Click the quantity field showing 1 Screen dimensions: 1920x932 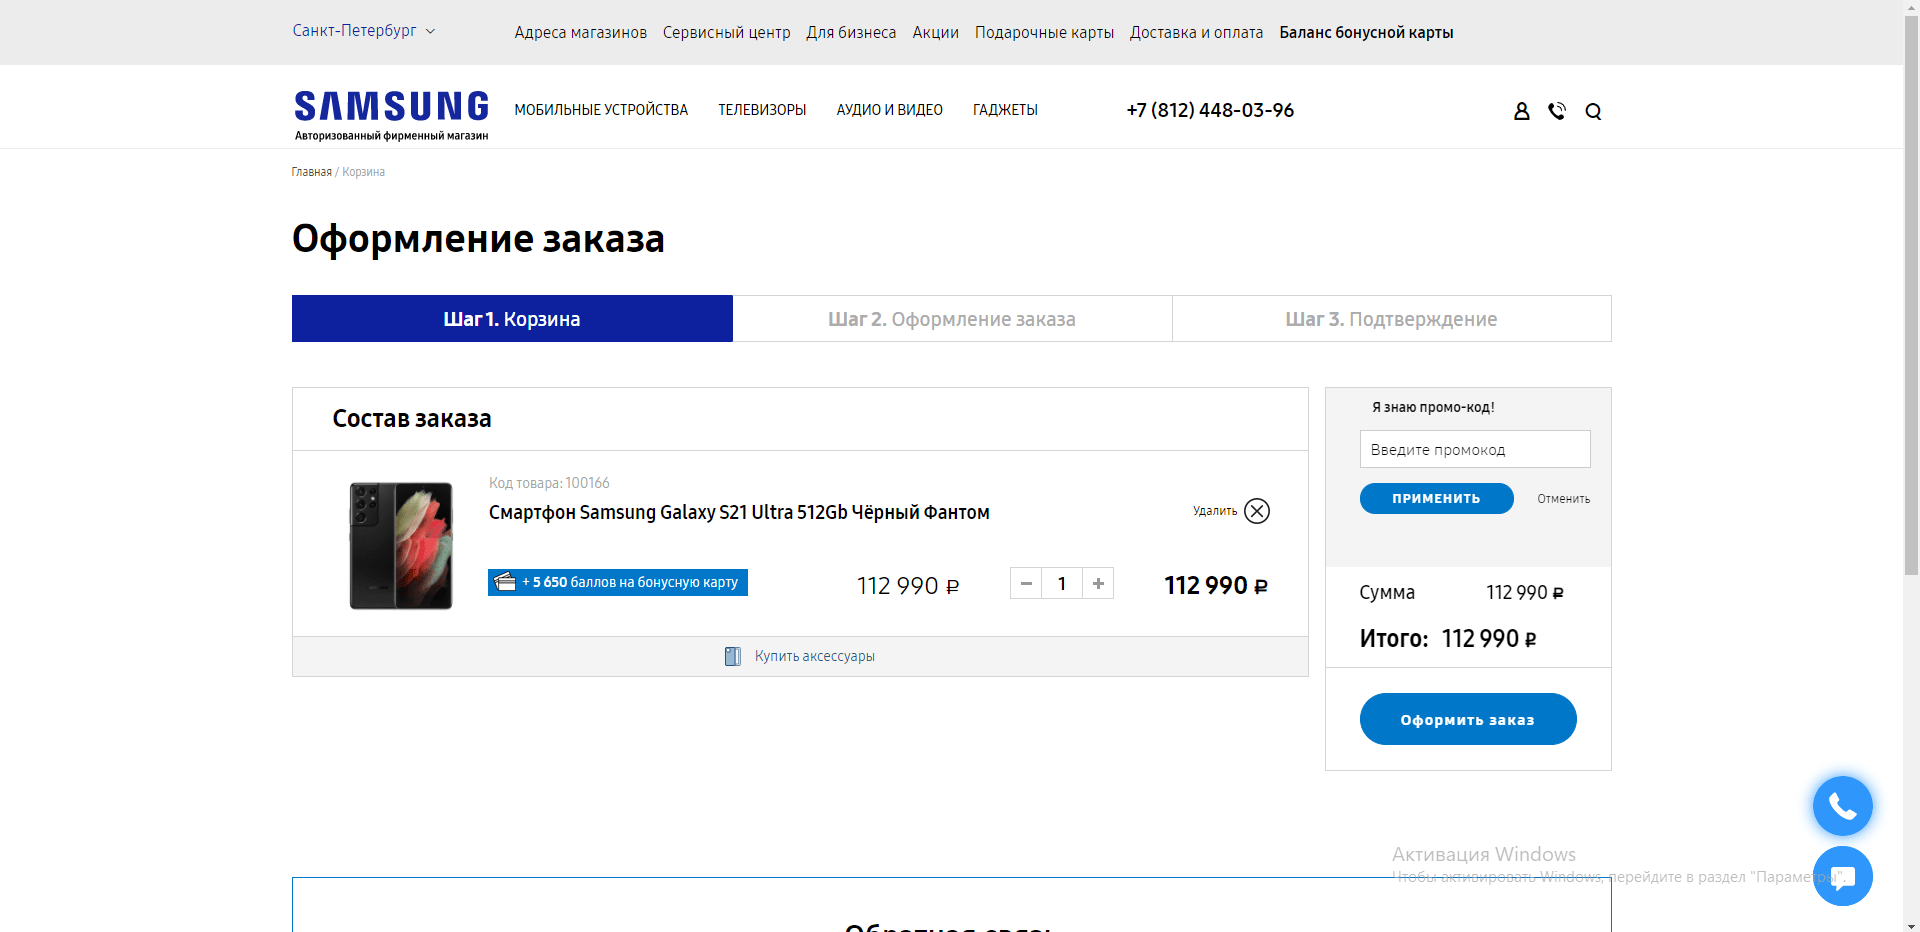tap(1062, 583)
